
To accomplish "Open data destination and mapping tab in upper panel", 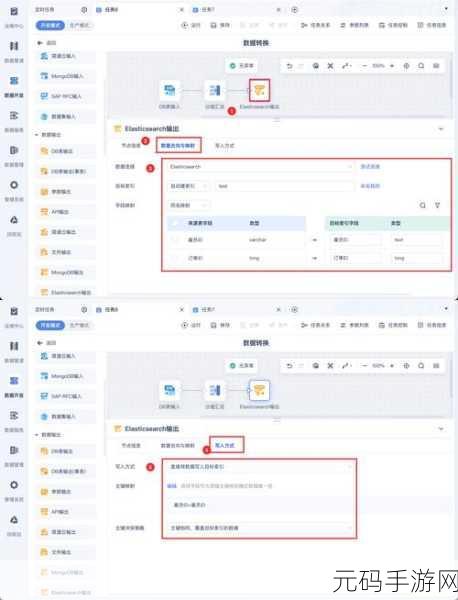I will (178, 146).
